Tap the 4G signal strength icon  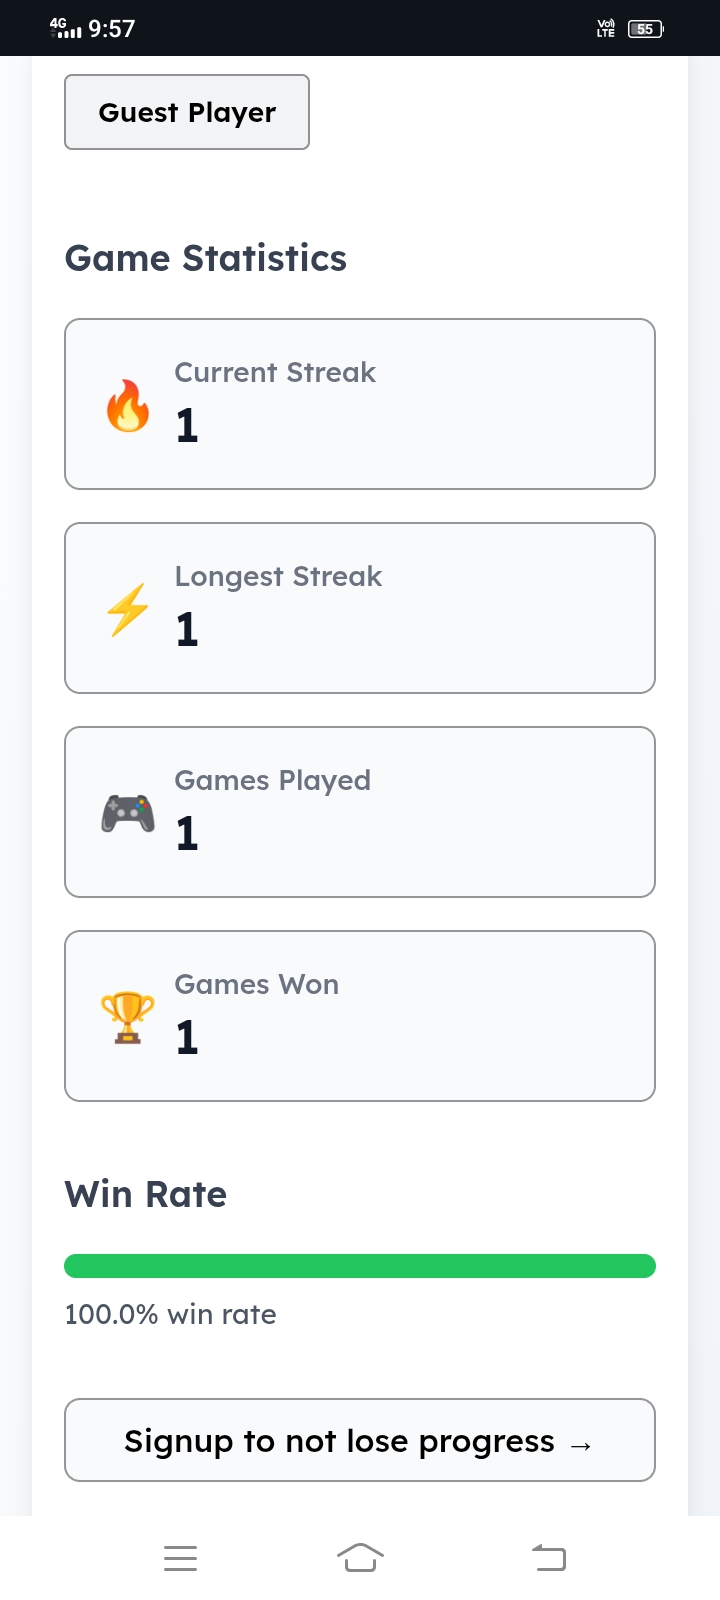[x=66, y=29]
